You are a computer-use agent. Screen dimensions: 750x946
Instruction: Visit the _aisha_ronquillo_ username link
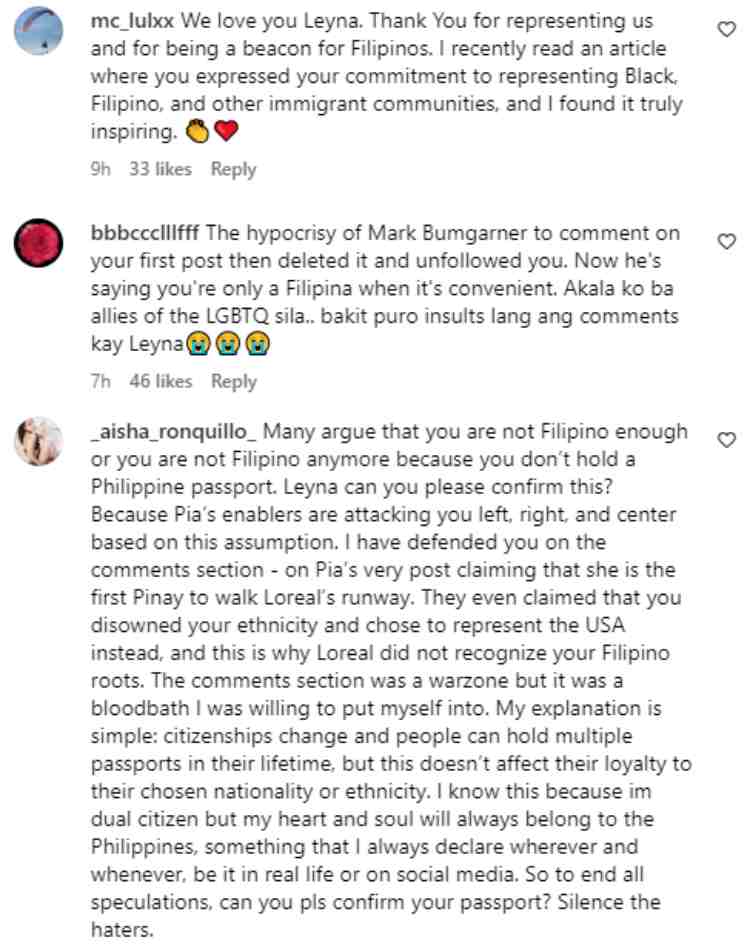[x=174, y=432]
